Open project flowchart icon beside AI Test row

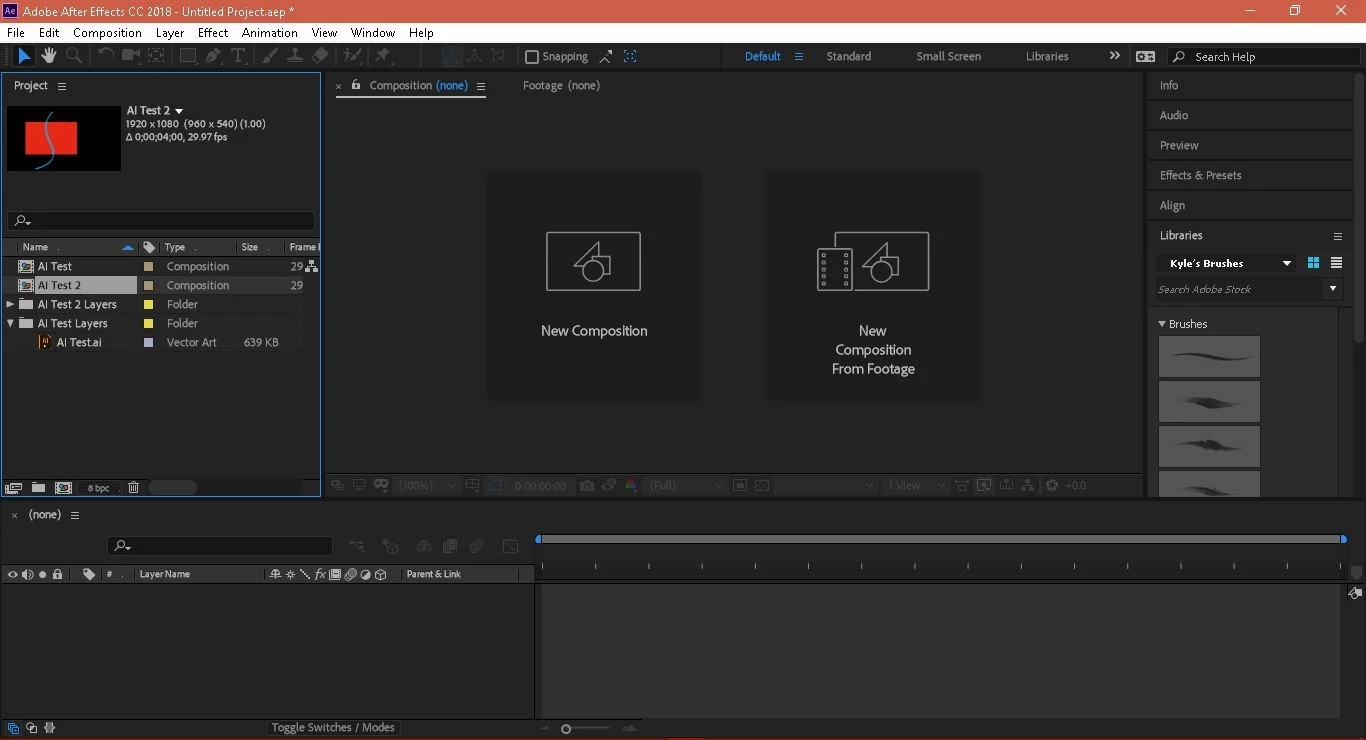(312, 266)
